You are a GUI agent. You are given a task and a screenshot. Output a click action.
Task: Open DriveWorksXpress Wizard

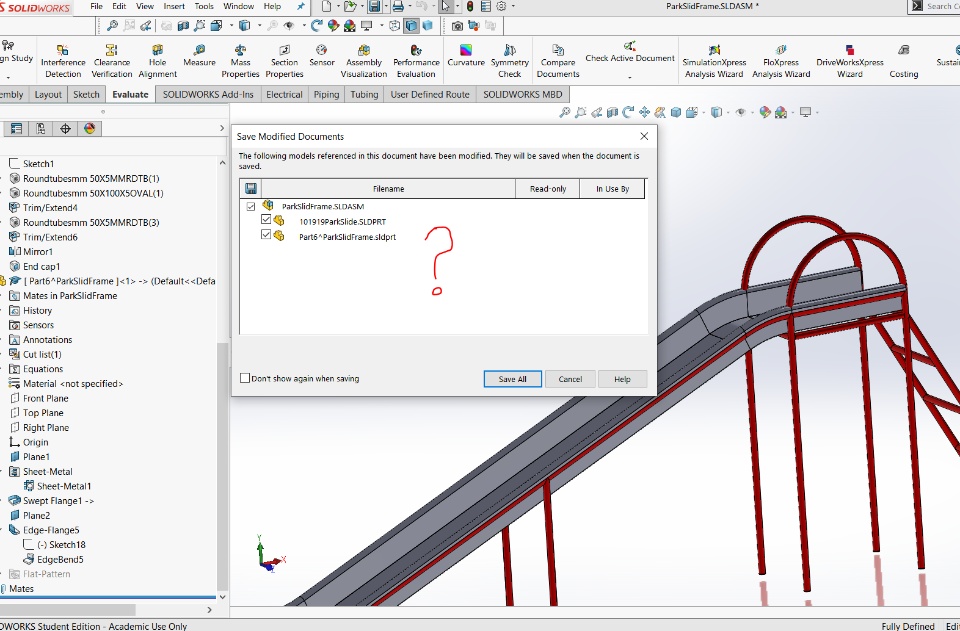tap(850, 61)
